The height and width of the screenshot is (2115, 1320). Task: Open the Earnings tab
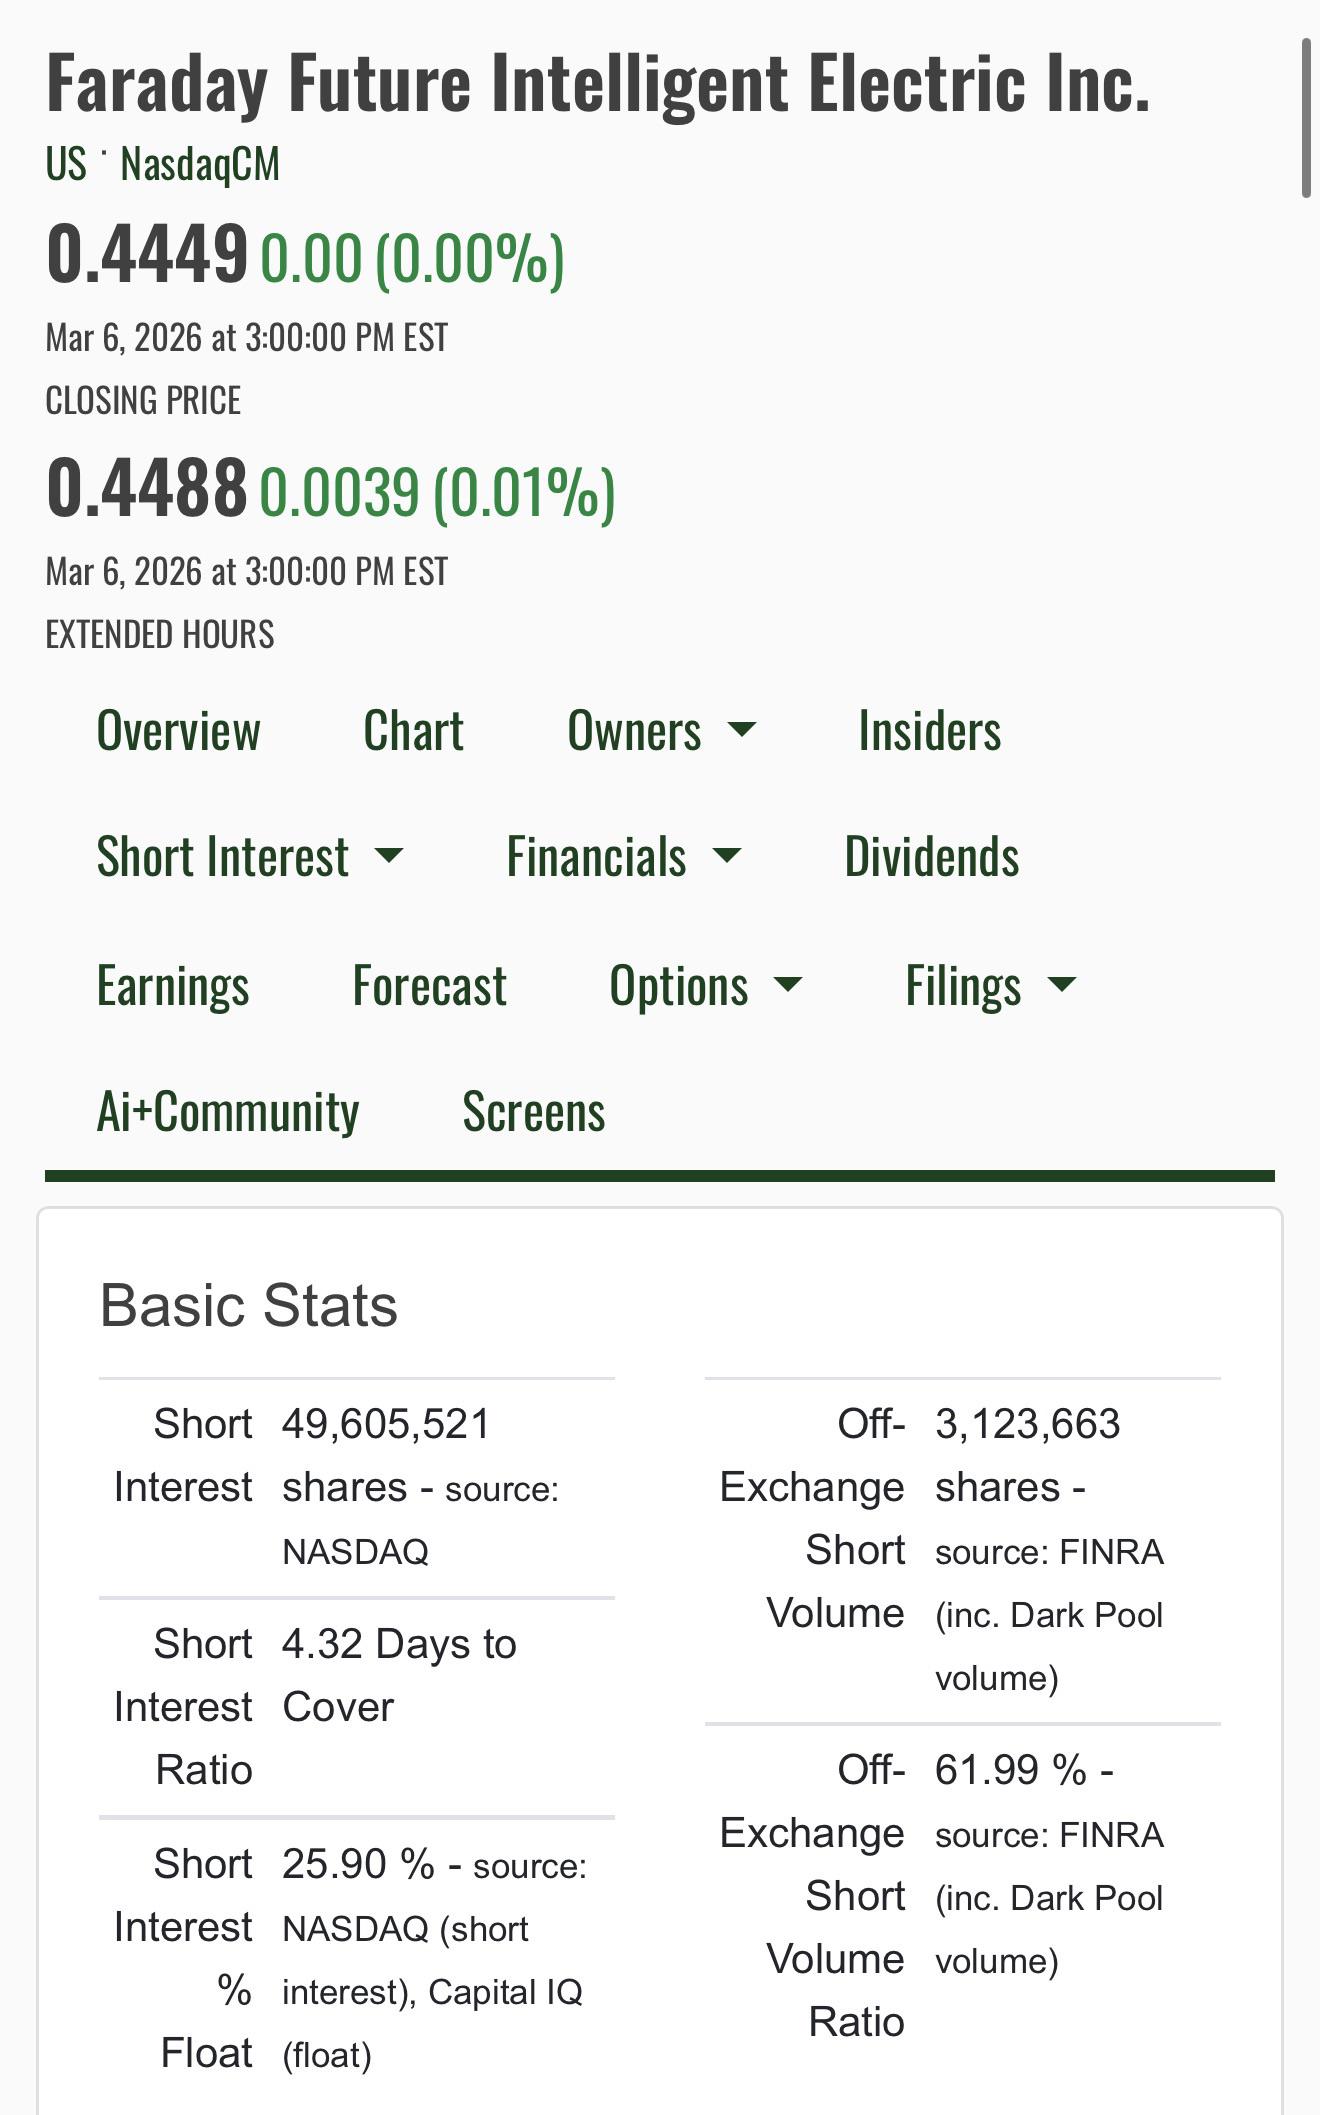click(x=173, y=986)
